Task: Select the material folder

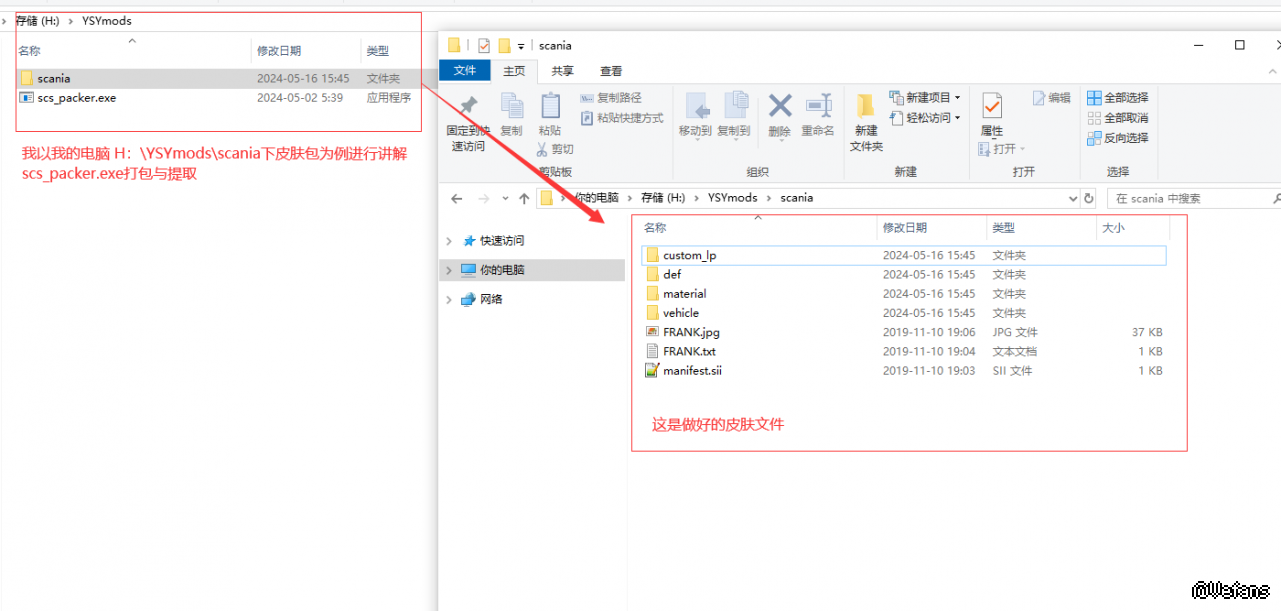Action: (903, 293)
